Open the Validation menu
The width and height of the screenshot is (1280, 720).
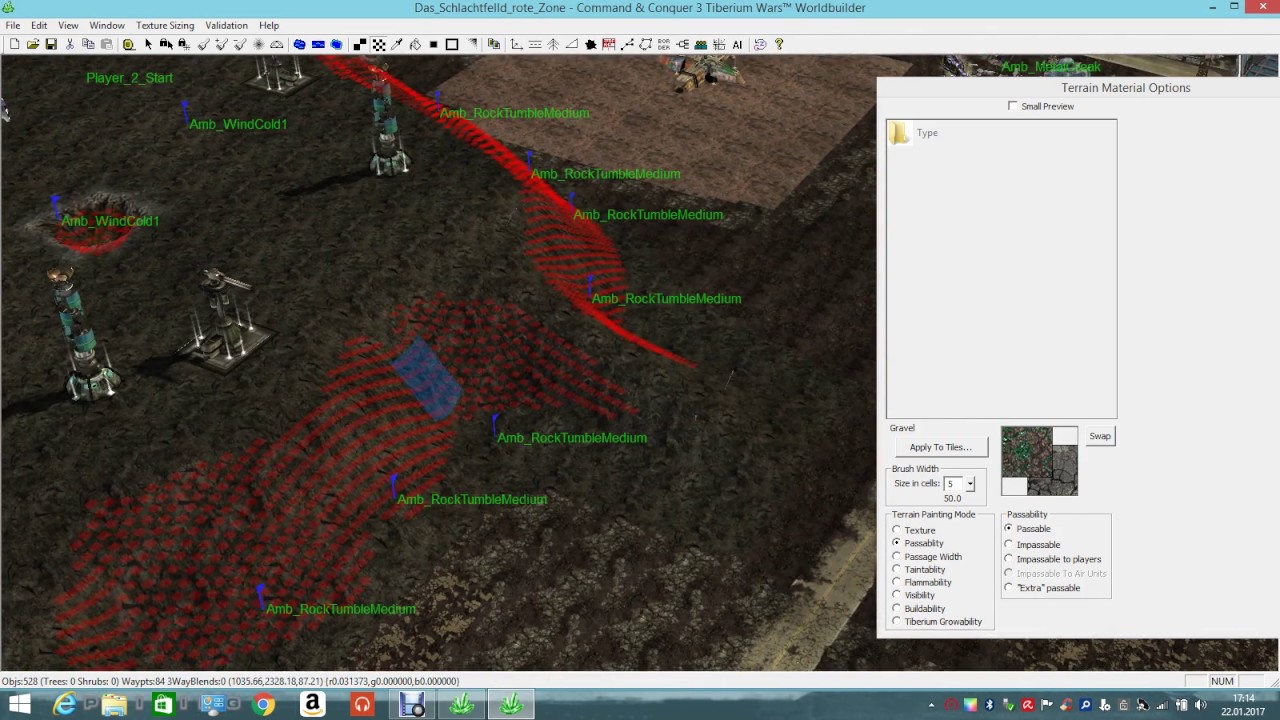click(226, 25)
